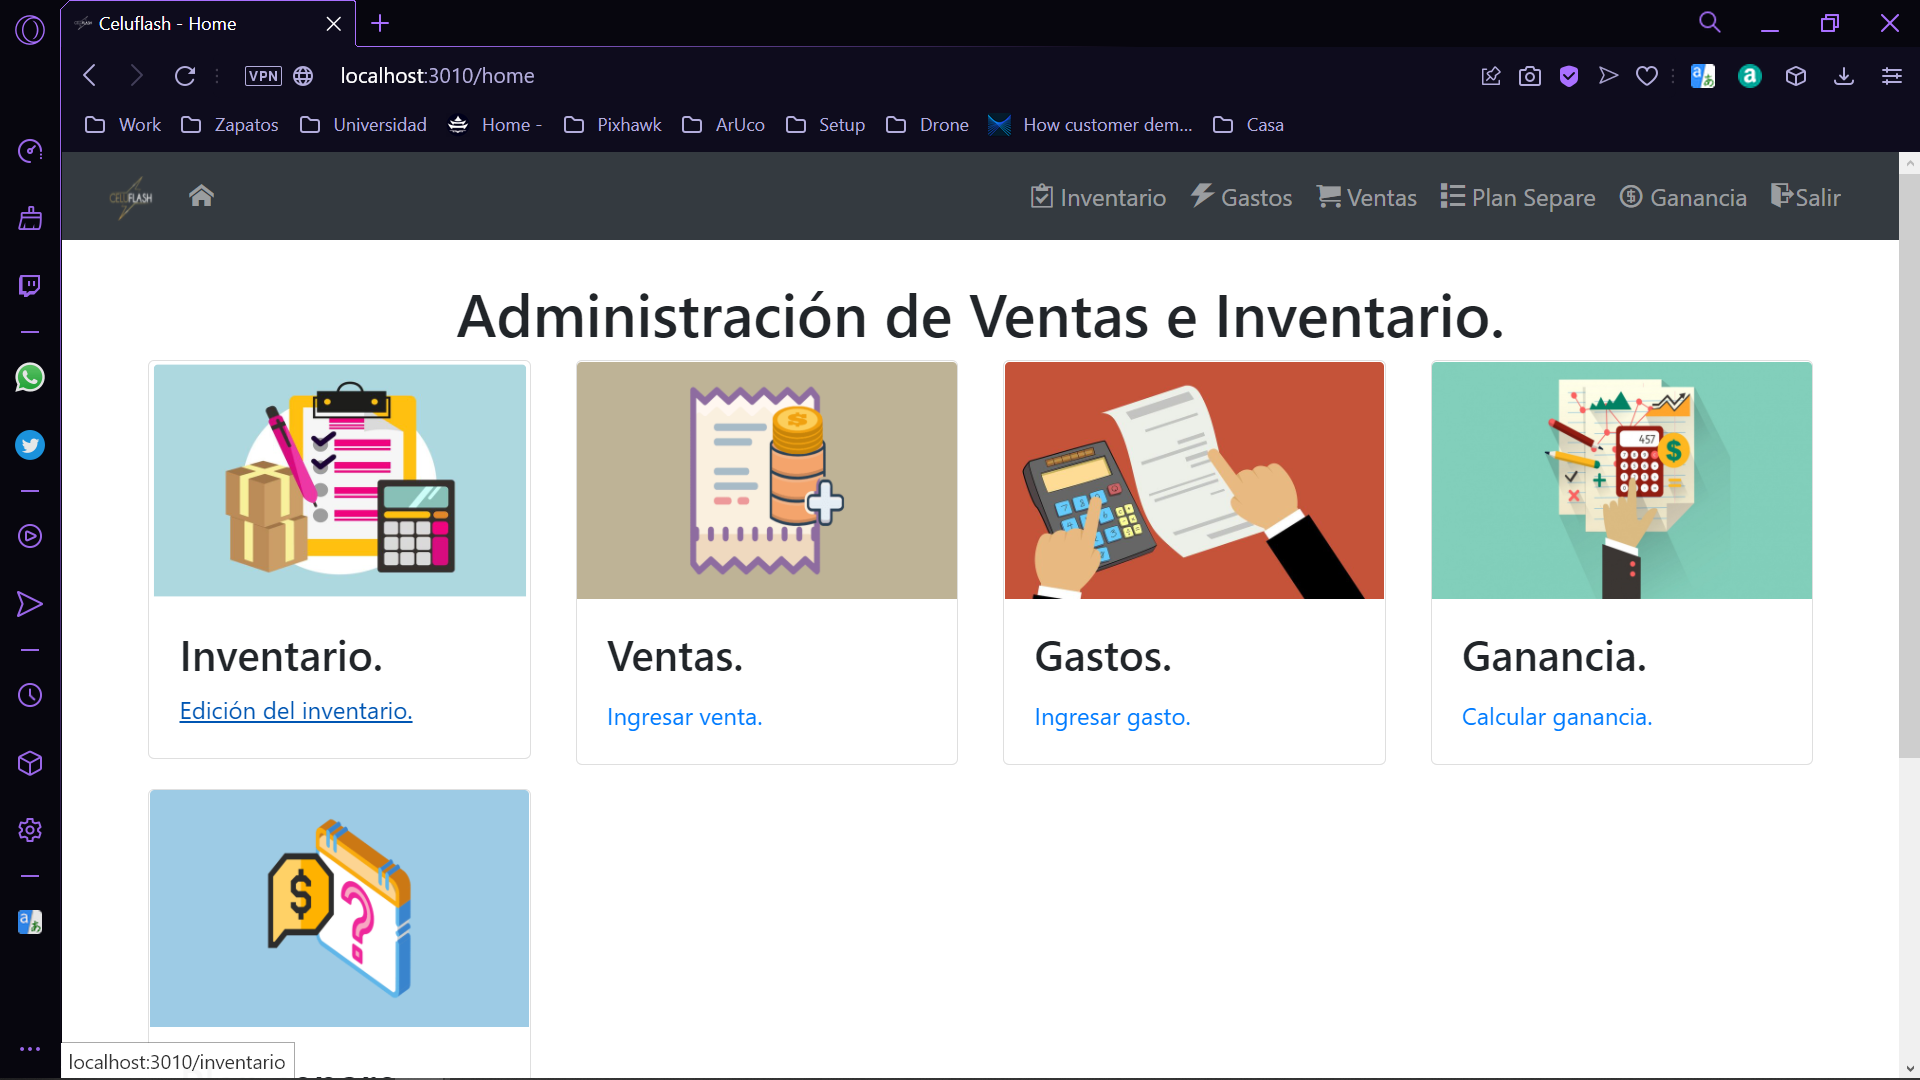Add page to bookmarks with the heart icon
The height and width of the screenshot is (1080, 1920).
(x=1647, y=76)
